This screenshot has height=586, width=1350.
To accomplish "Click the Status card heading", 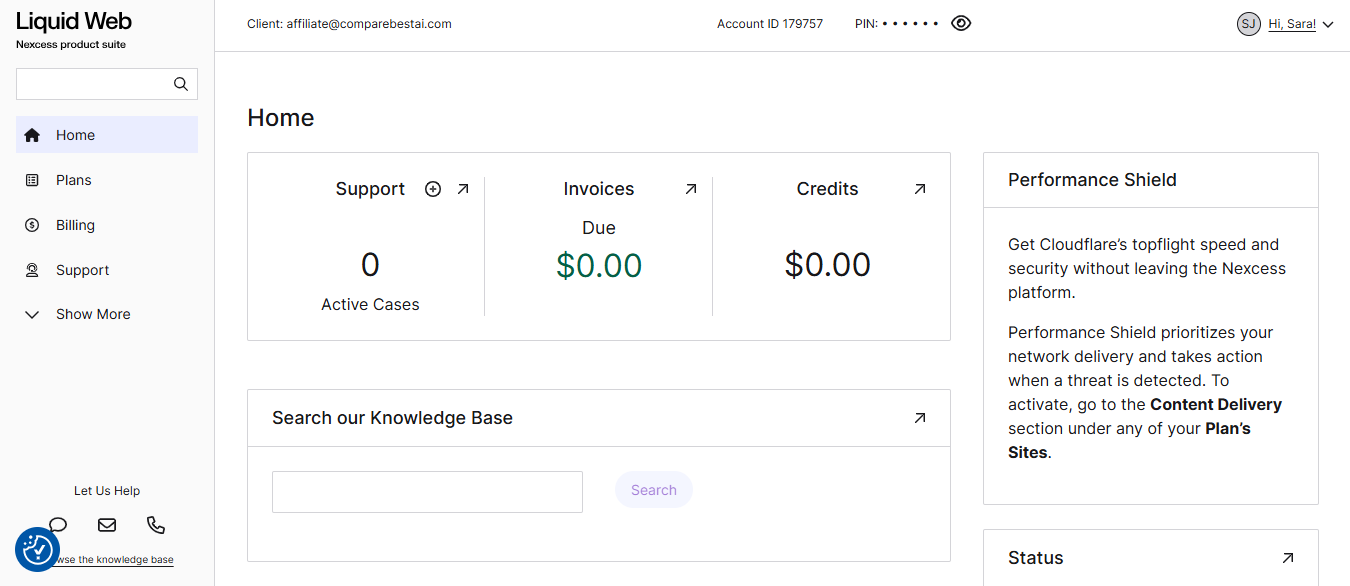I will click(x=1036, y=558).
